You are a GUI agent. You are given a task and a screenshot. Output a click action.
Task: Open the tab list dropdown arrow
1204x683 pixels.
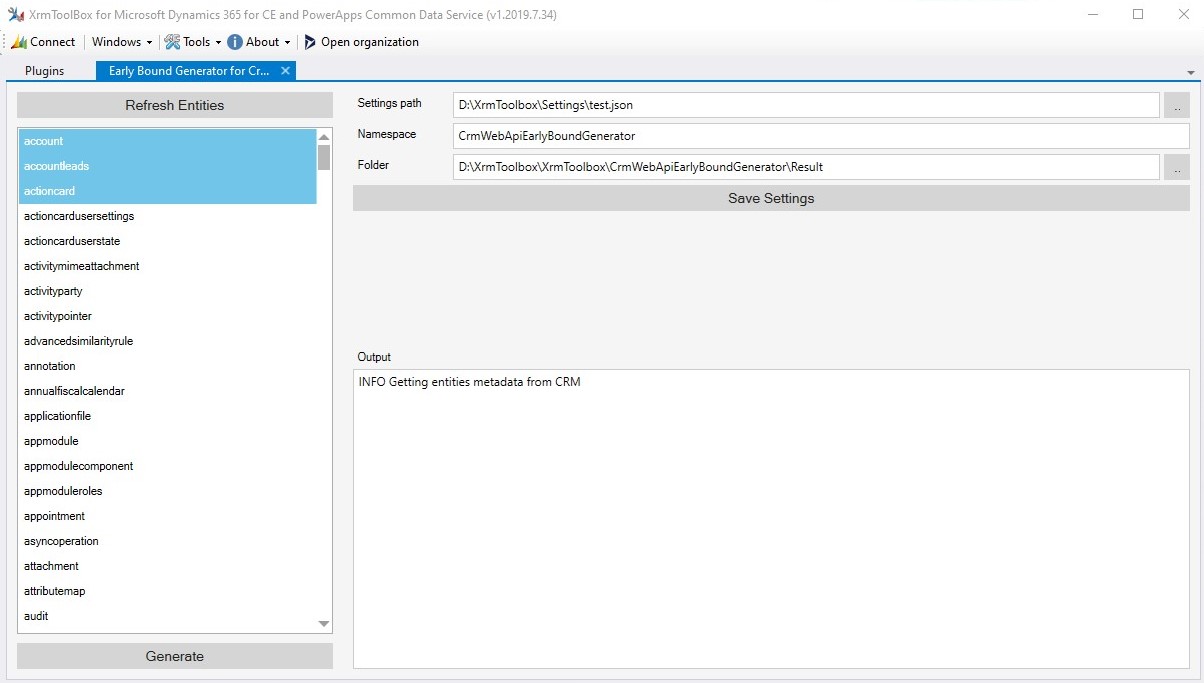(x=1190, y=72)
